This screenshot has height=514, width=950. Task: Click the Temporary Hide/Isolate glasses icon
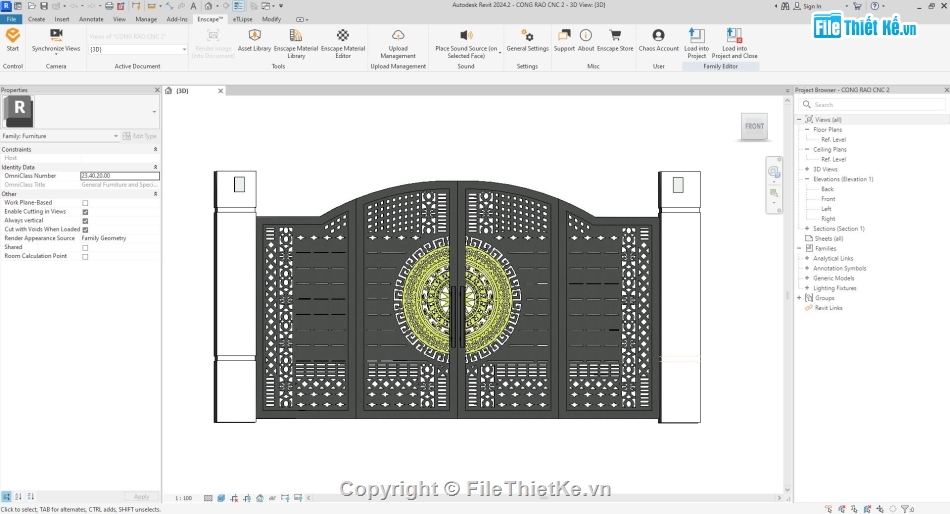point(272,498)
